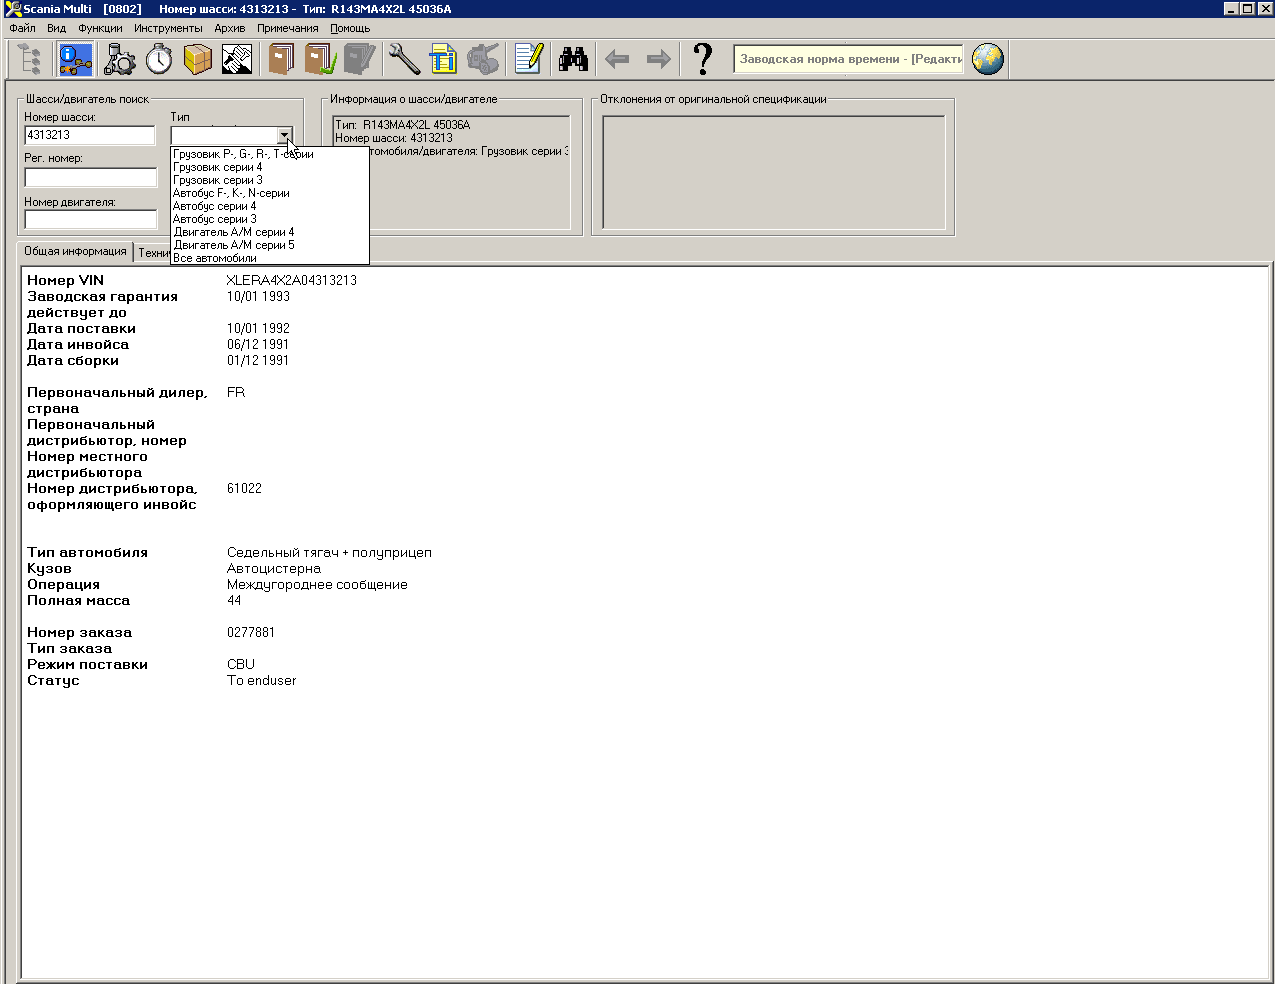Collapse the Тип combo box arrow
This screenshot has width=1275, height=984.
pos(284,135)
